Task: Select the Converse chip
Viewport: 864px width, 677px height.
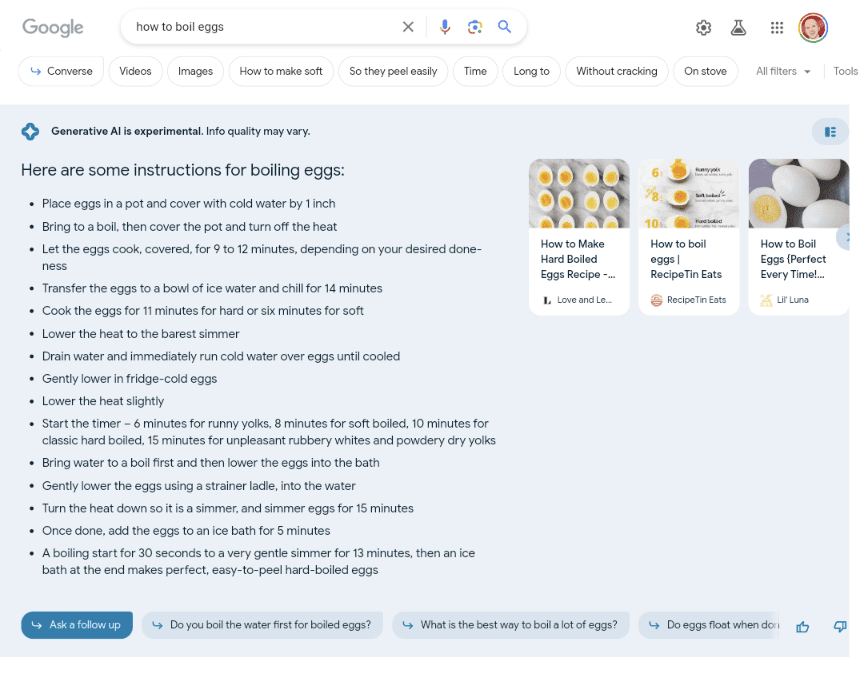Action: click(x=61, y=71)
